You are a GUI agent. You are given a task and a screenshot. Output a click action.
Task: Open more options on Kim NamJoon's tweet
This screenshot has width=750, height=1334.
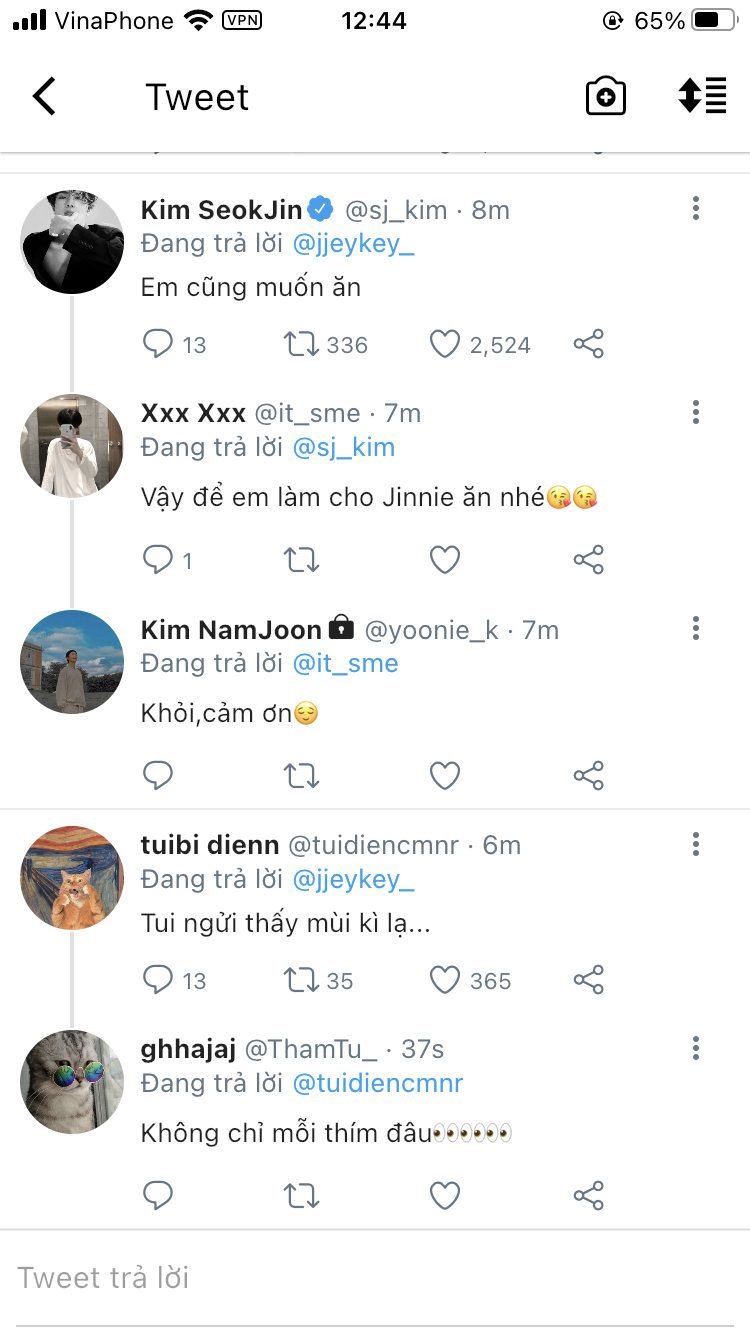(696, 628)
